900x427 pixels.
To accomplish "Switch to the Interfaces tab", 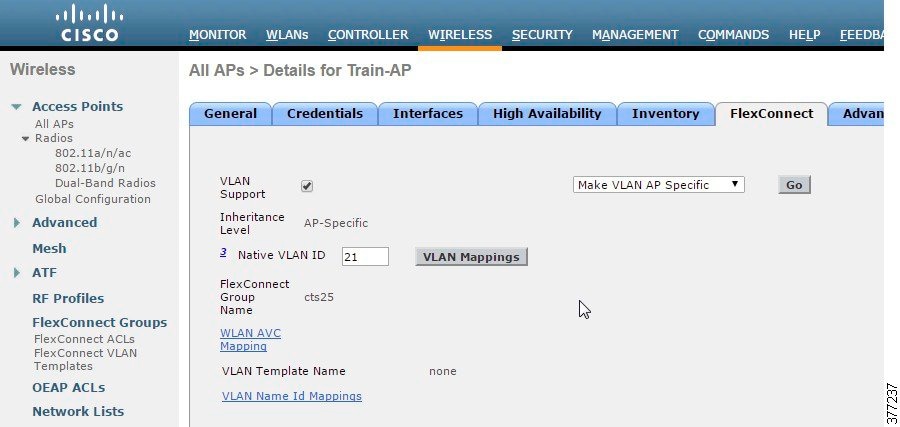I will tap(428, 114).
